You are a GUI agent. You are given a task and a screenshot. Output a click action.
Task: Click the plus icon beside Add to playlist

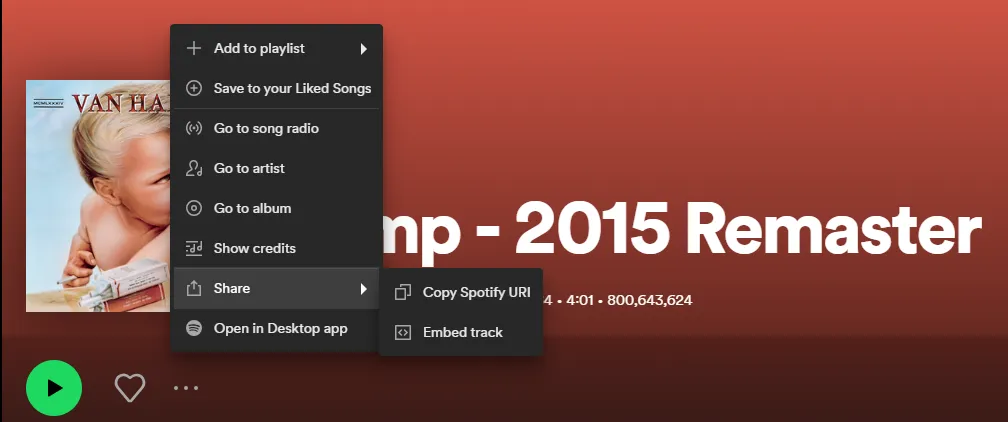(194, 48)
